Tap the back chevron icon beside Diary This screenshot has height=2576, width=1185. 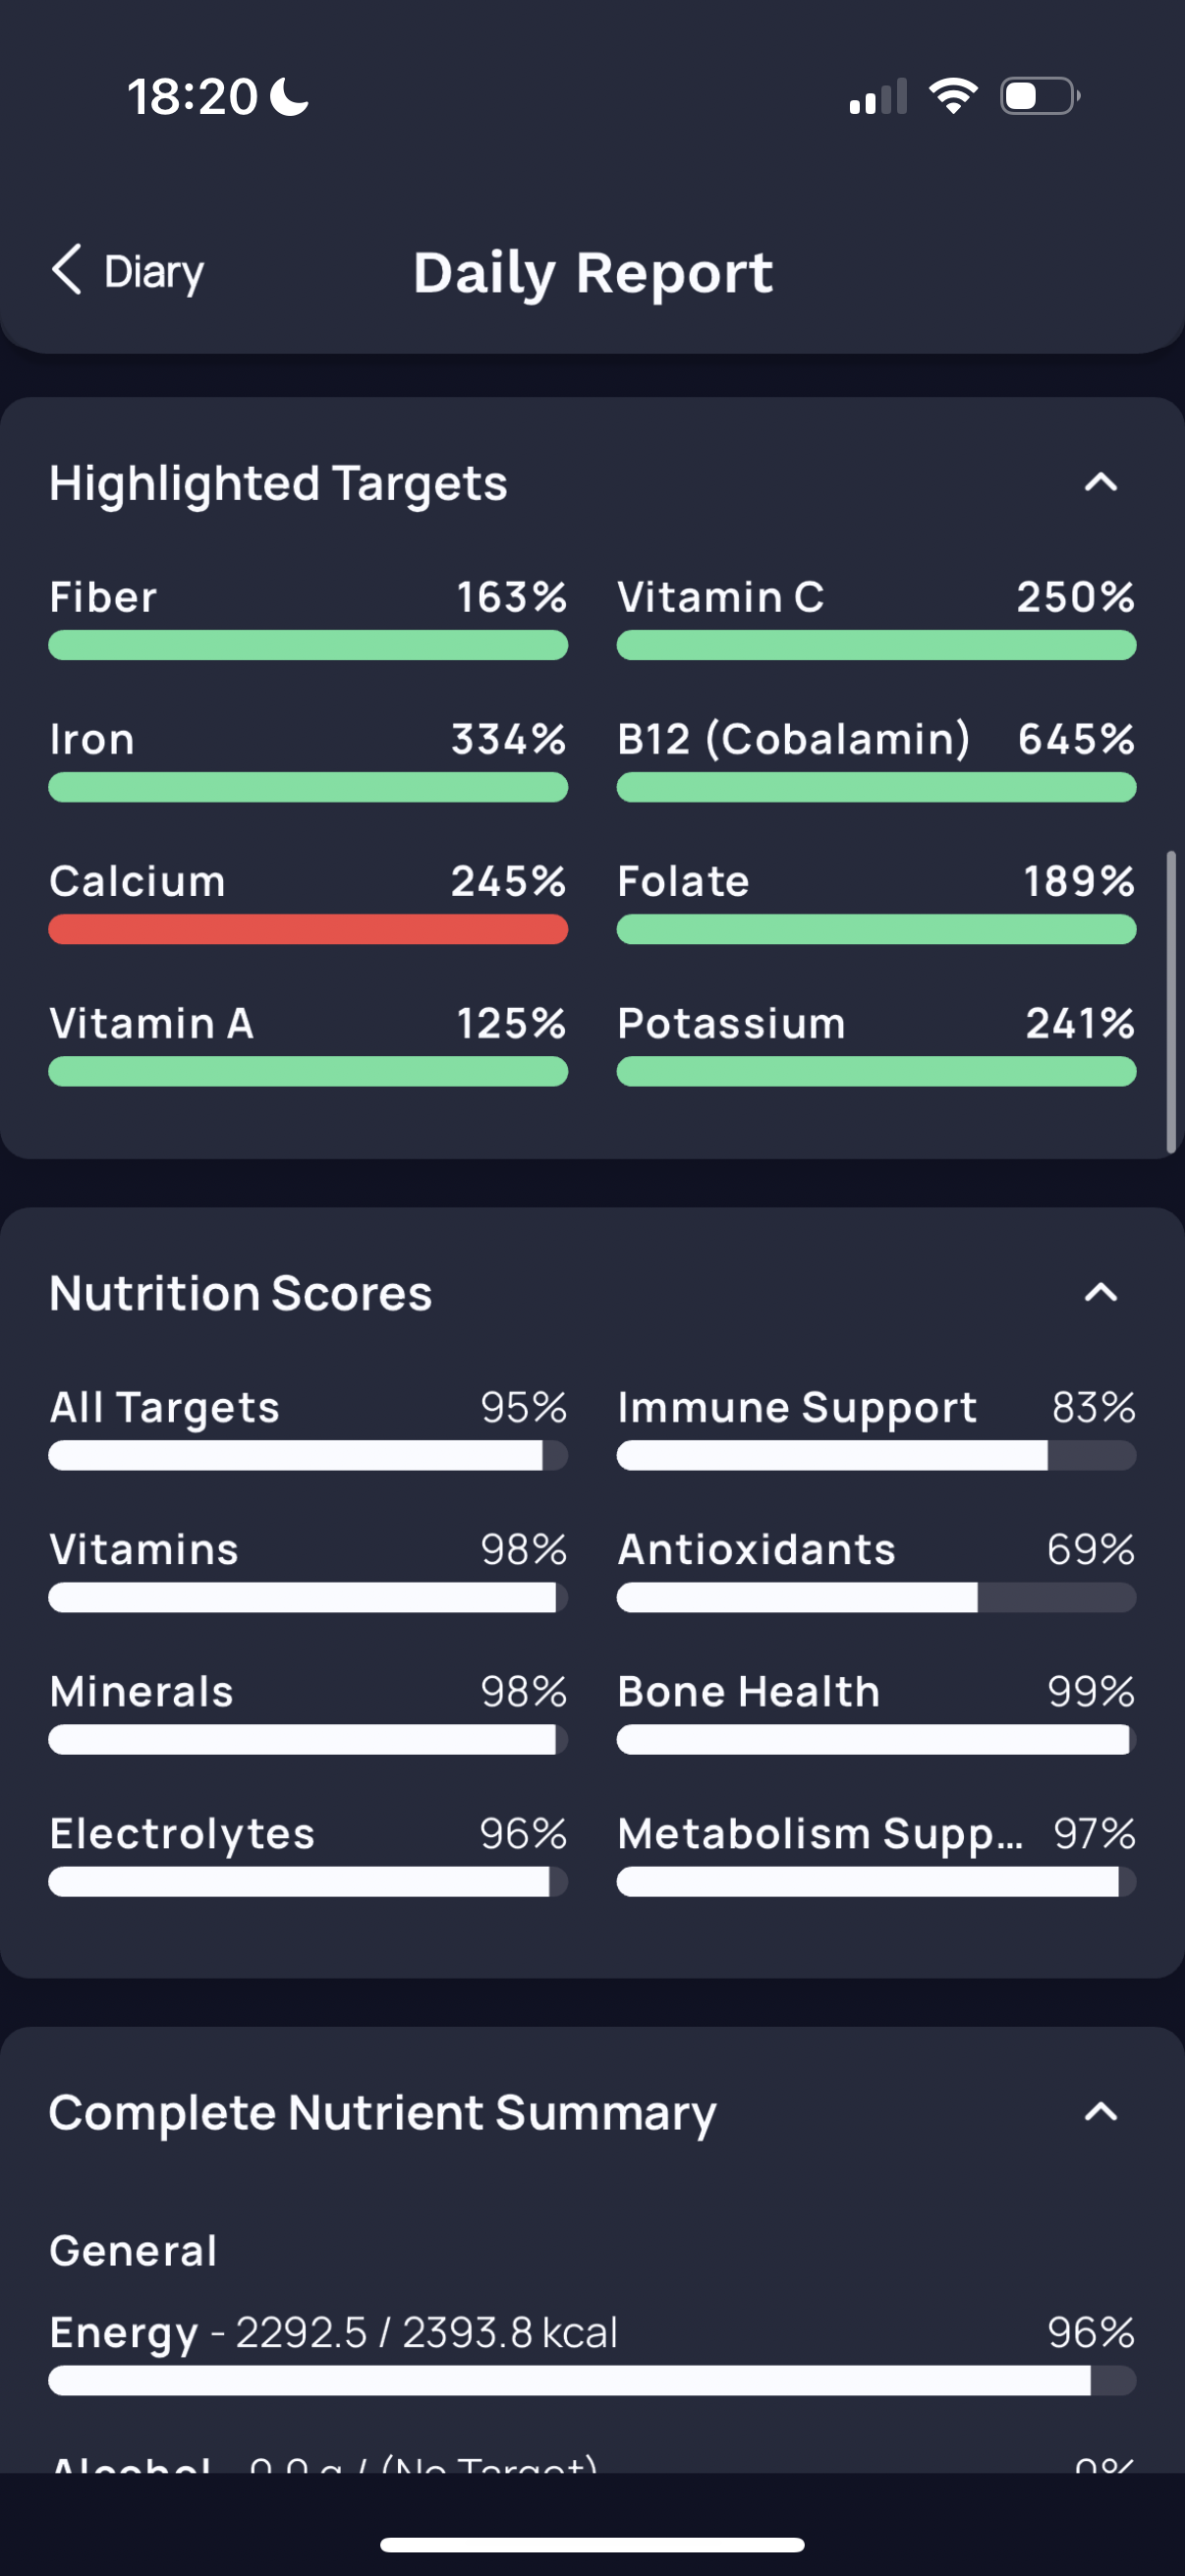point(67,271)
